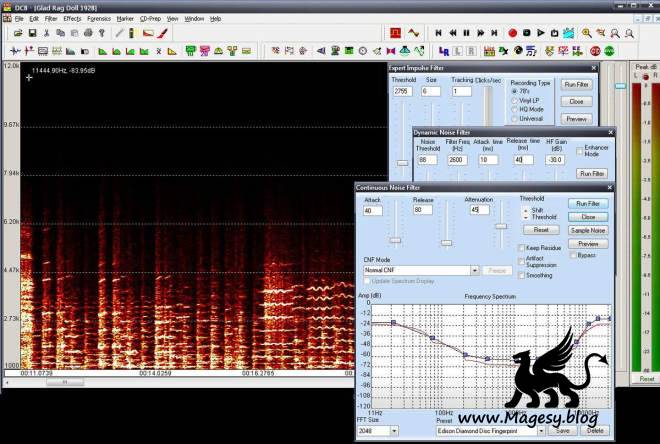
Task: Tick the Keep Residue checkbox
Action: click(x=522, y=248)
